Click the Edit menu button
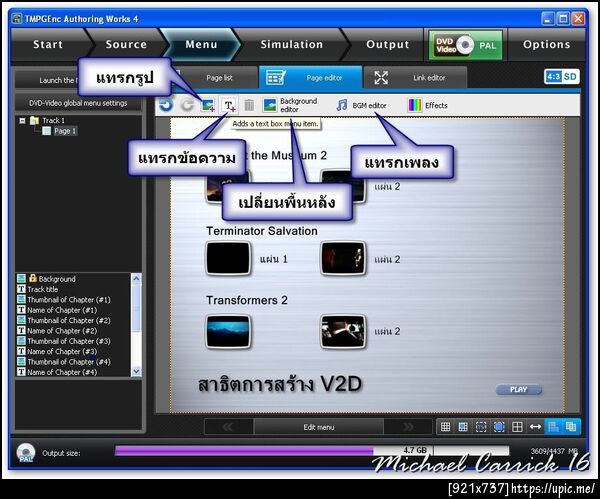The width and height of the screenshot is (600, 499). click(x=318, y=427)
